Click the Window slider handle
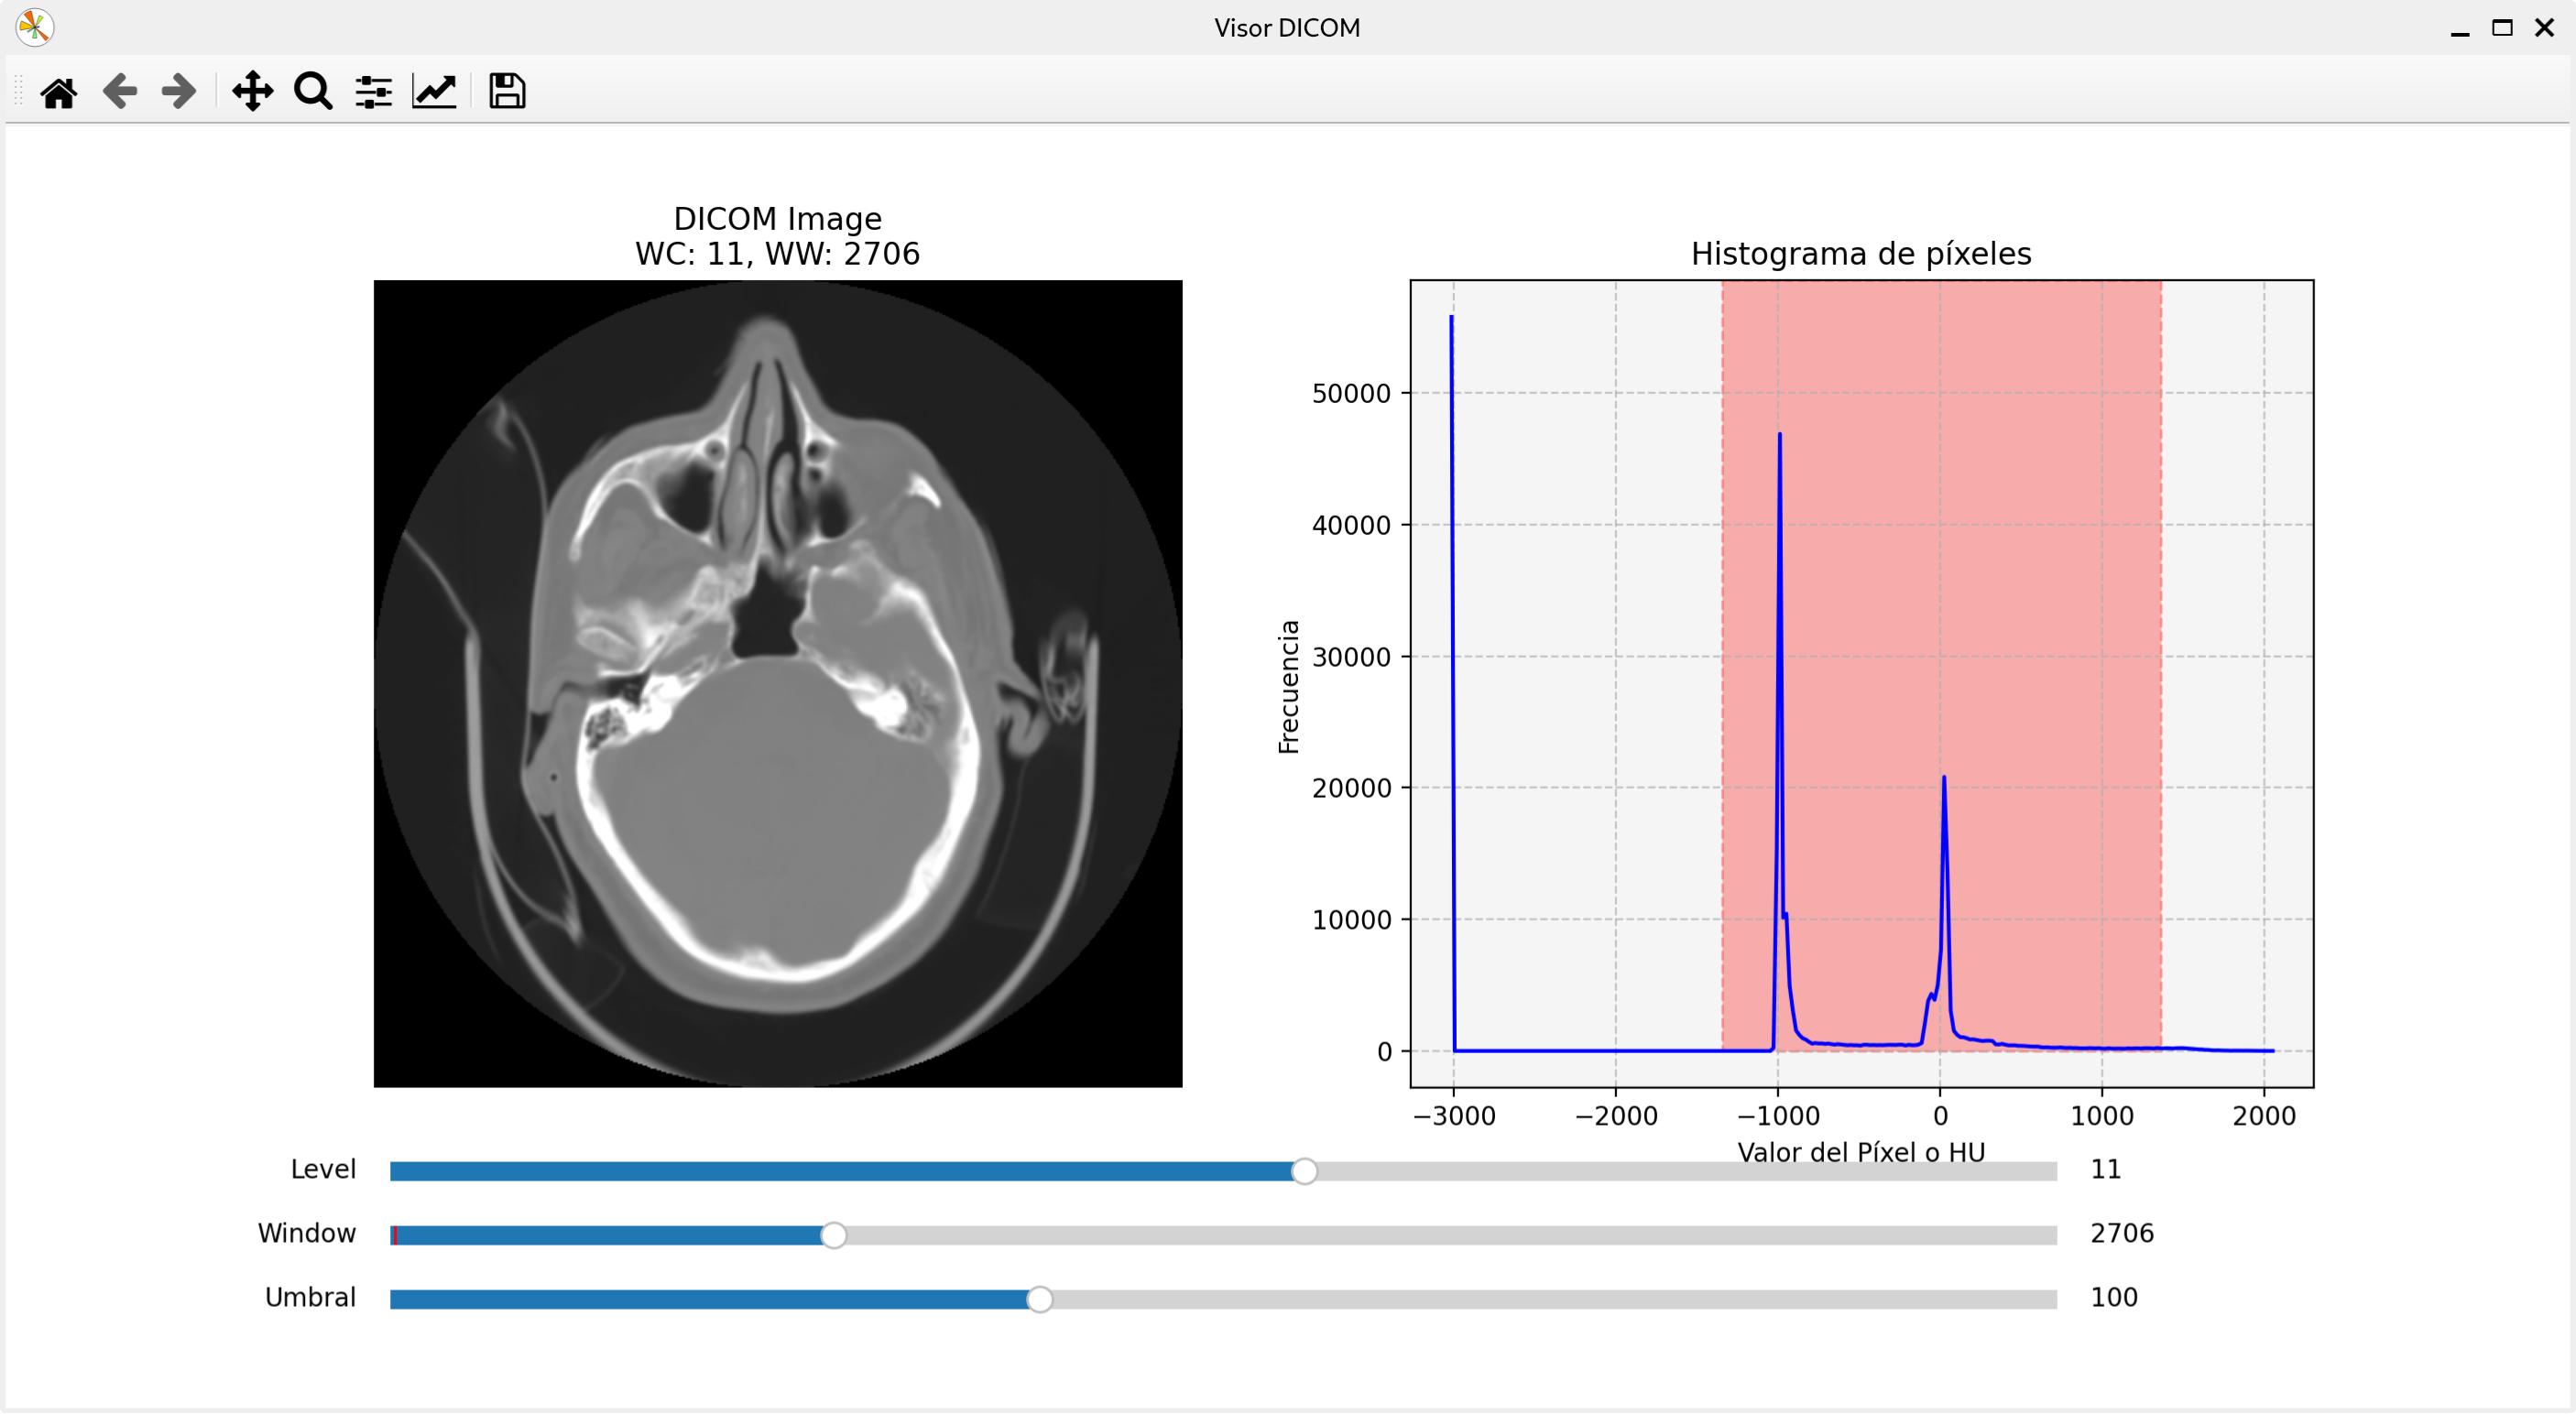This screenshot has width=2576, height=1414. tap(833, 1235)
